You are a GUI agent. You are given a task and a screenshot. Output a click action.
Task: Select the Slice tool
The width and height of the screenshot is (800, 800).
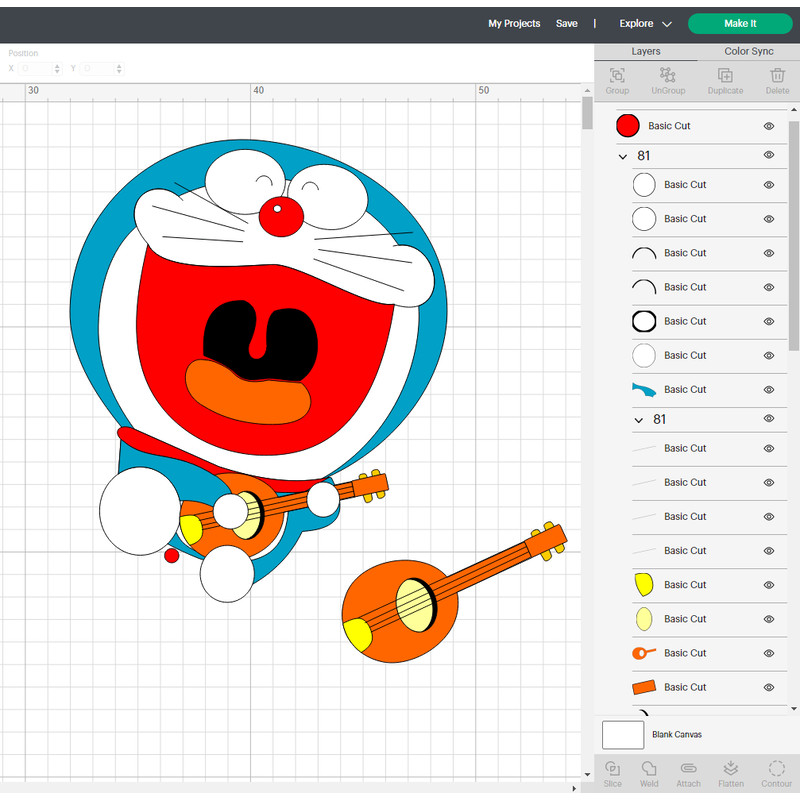click(613, 772)
